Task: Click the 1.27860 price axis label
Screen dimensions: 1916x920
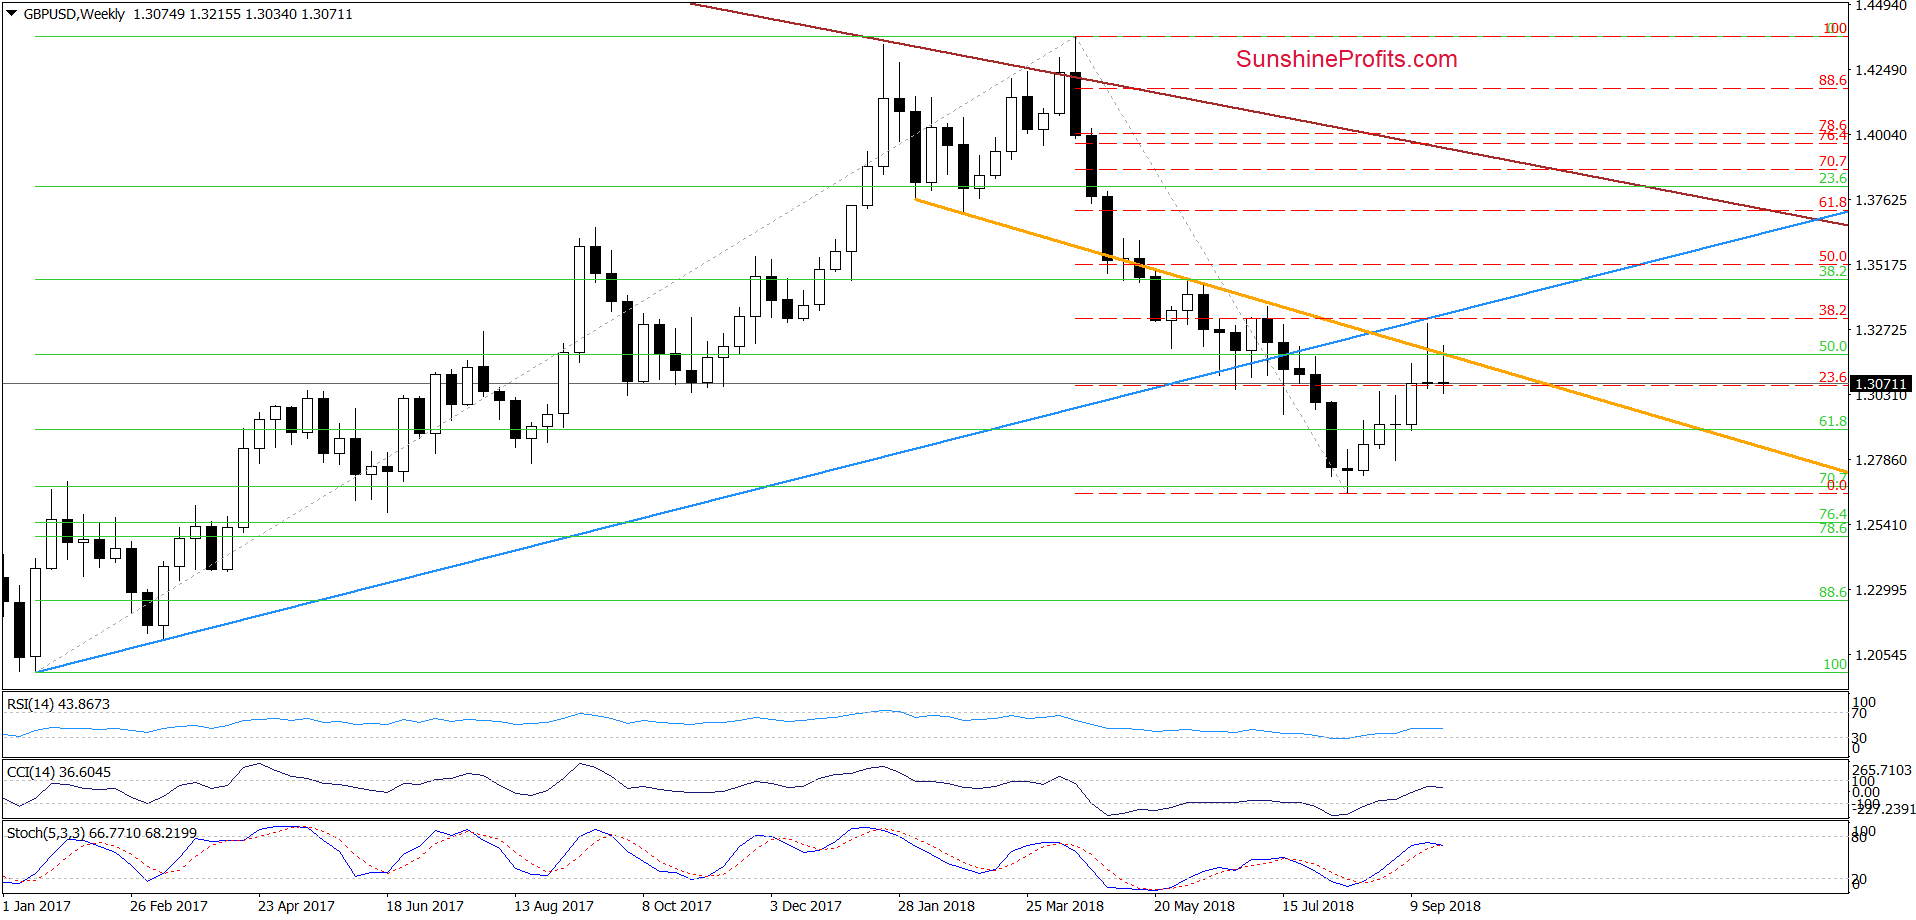Action: 1880,460
